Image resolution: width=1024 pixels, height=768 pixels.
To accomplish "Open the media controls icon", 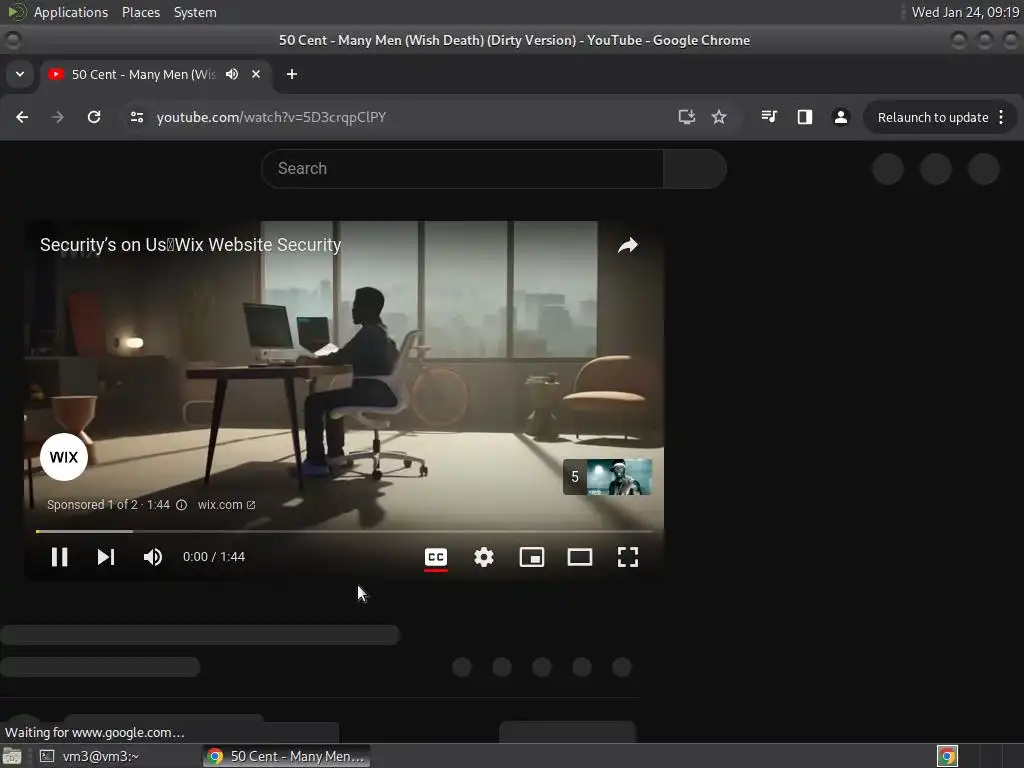I will pyautogui.click(x=769, y=117).
